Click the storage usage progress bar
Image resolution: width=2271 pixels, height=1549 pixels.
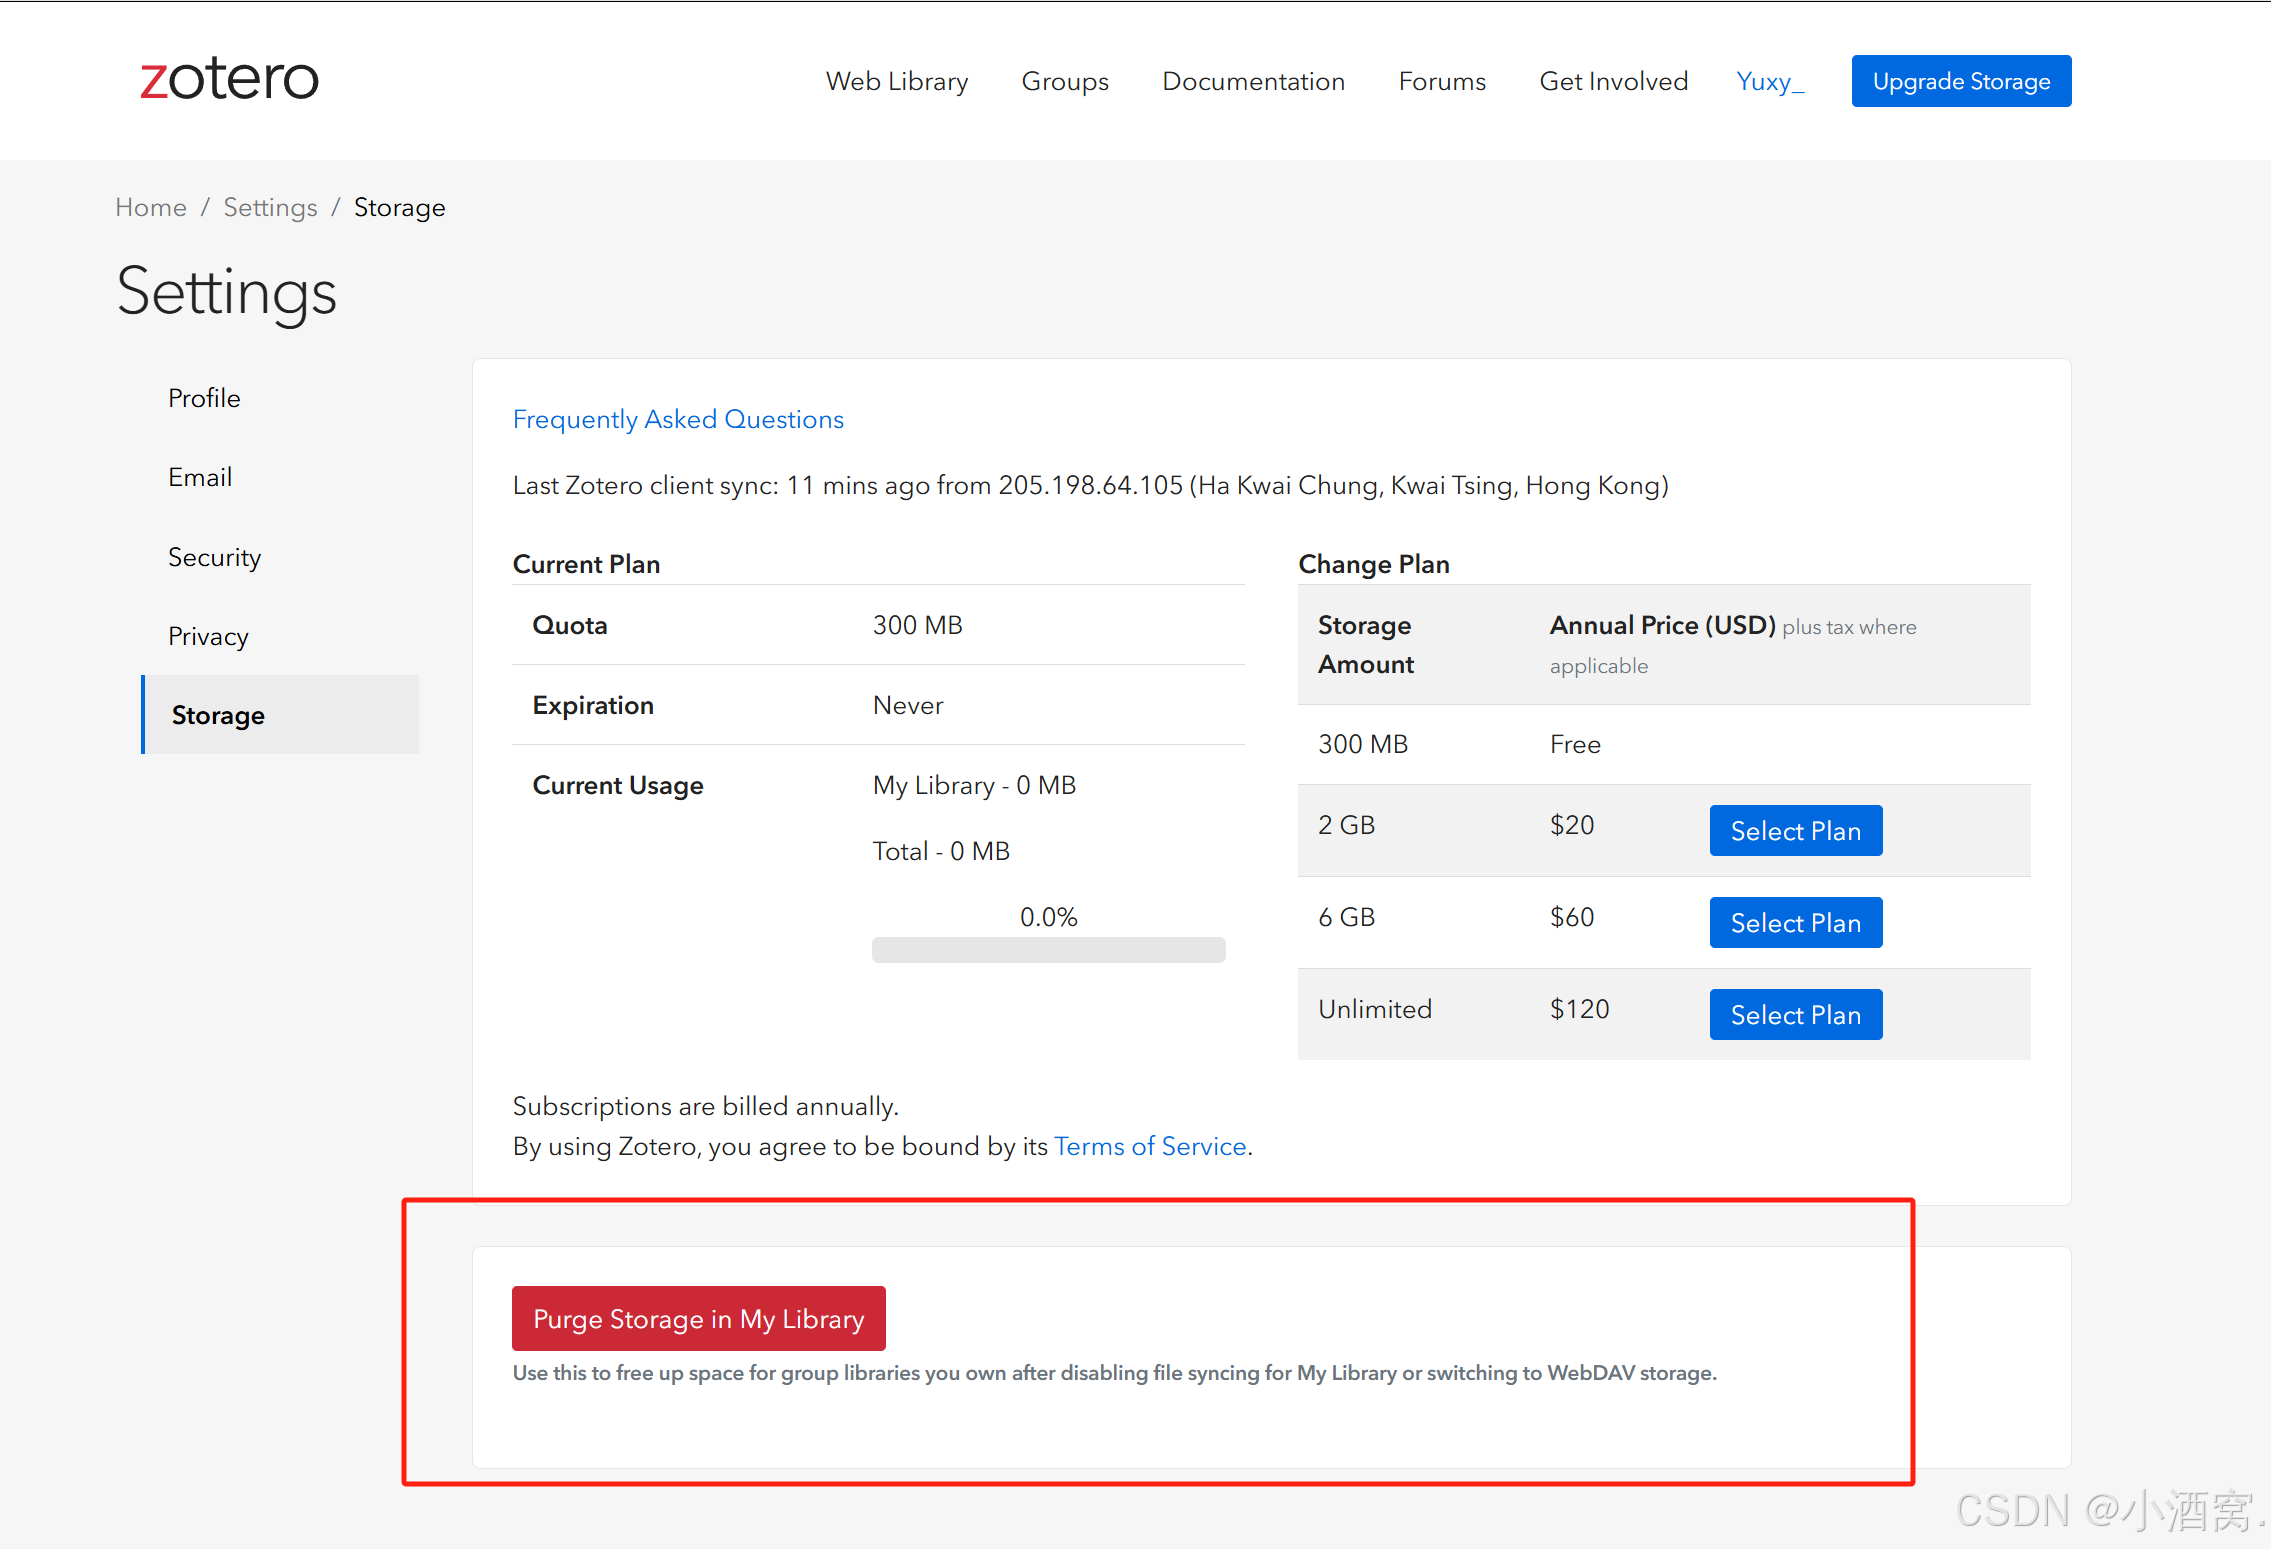click(1048, 950)
